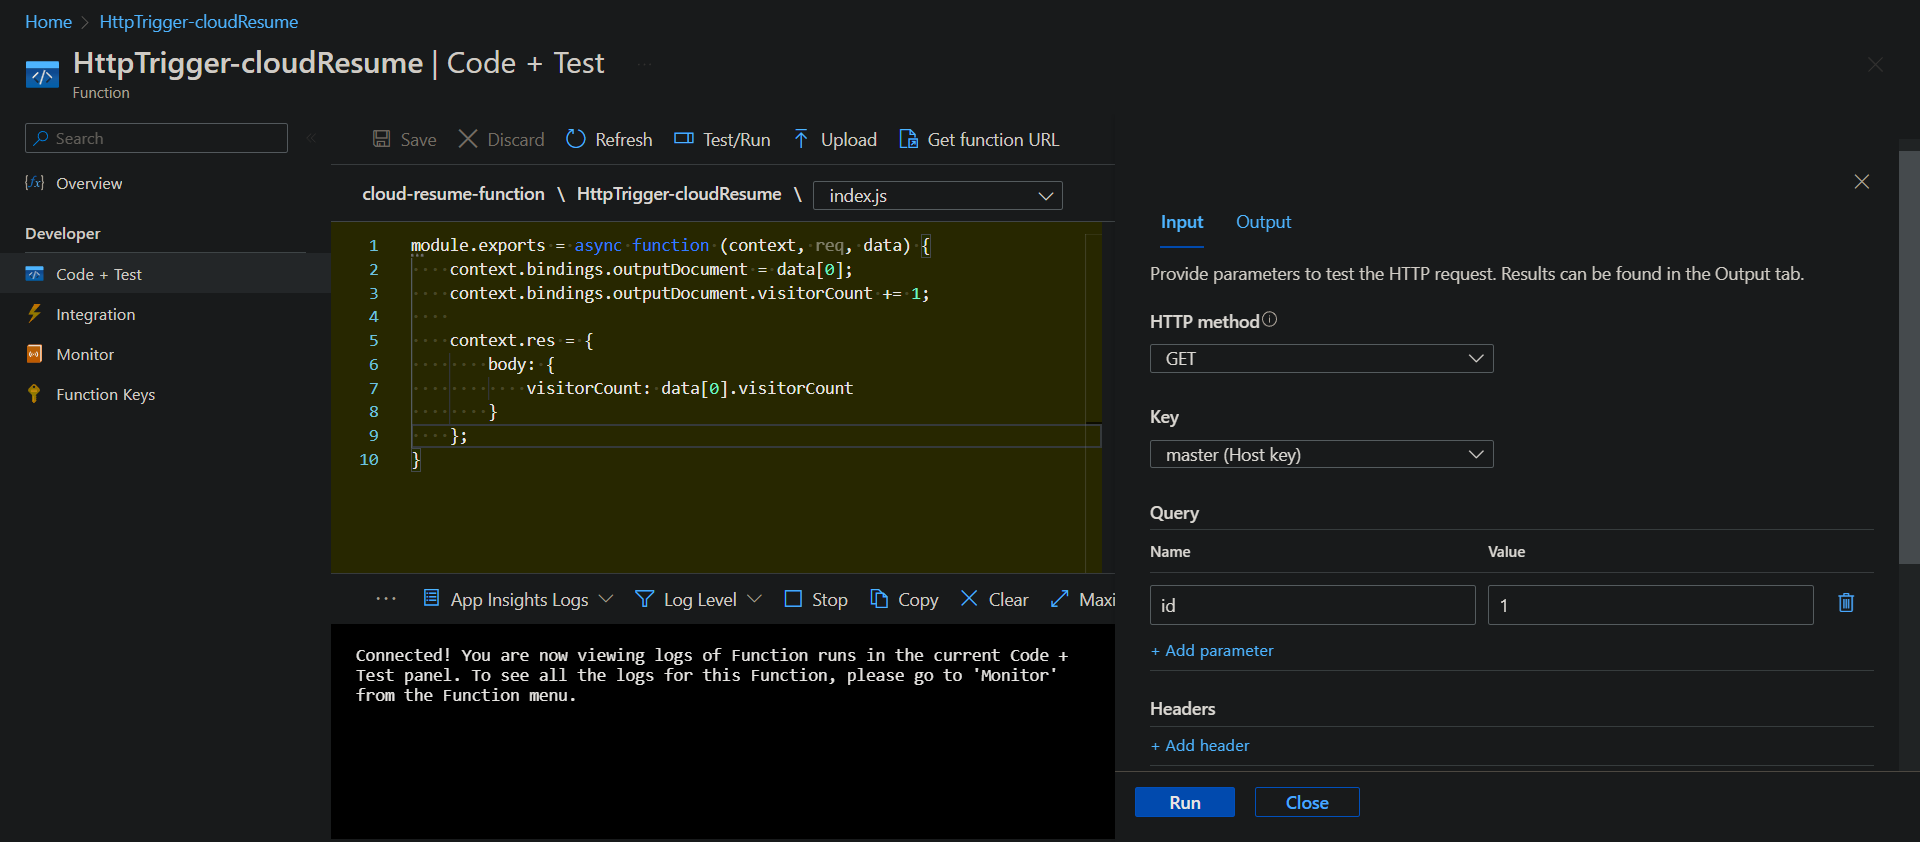This screenshot has width=1920, height=842.
Task: Click the context.res line of code
Action: [521, 340]
